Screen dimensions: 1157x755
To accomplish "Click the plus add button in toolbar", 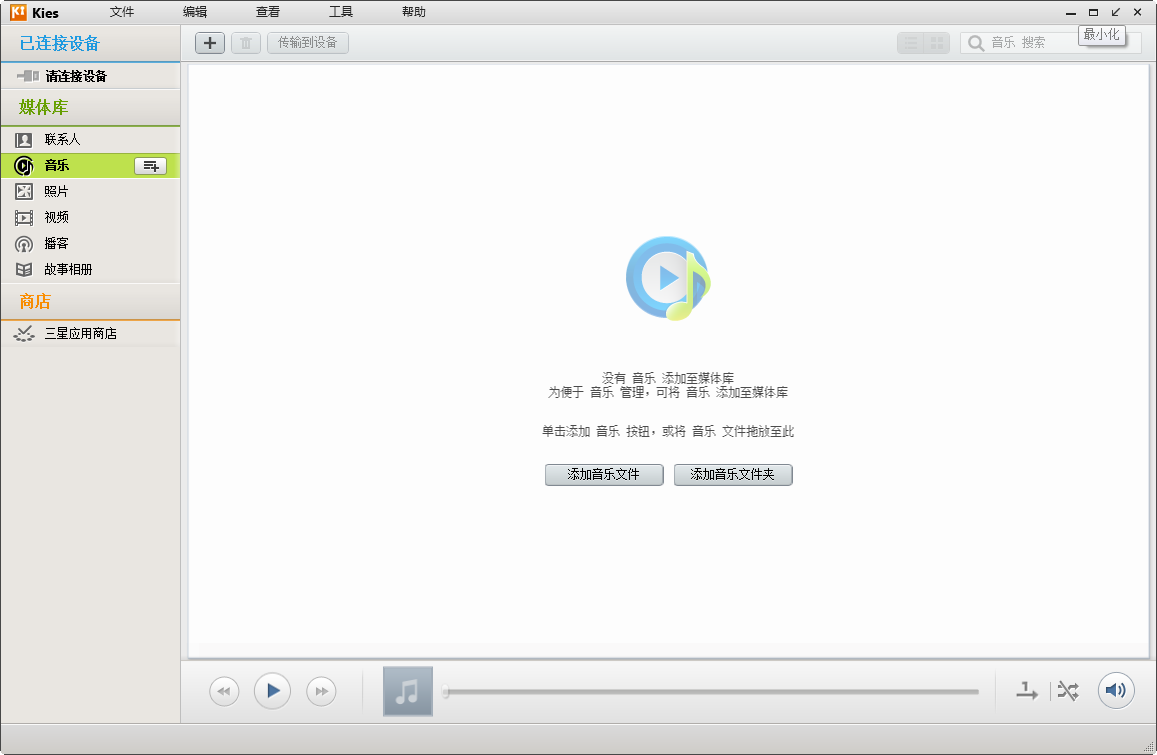I will pyautogui.click(x=210, y=43).
